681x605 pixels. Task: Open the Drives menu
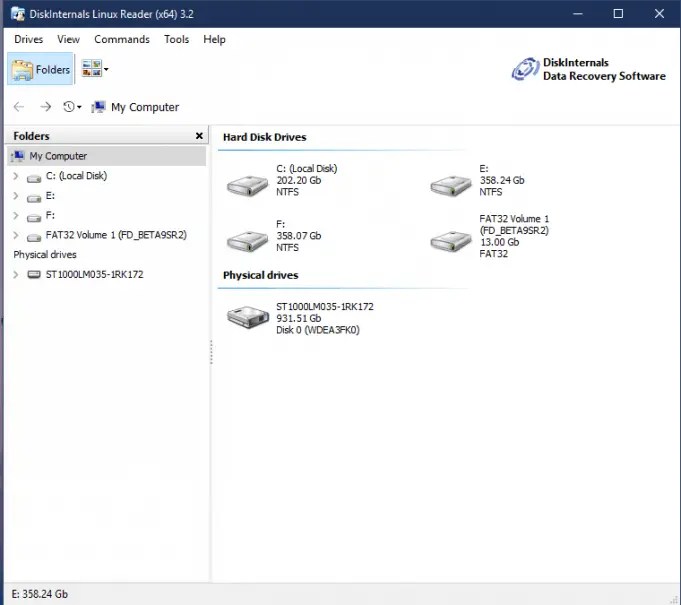(x=29, y=39)
